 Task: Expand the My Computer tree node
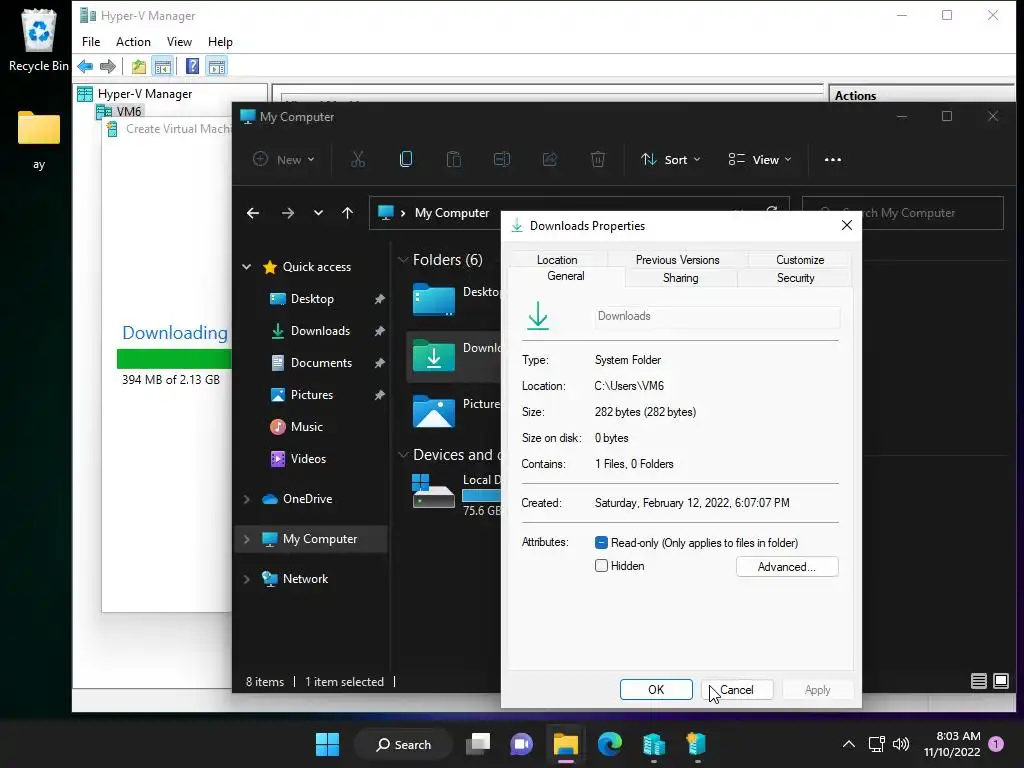(247, 539)
